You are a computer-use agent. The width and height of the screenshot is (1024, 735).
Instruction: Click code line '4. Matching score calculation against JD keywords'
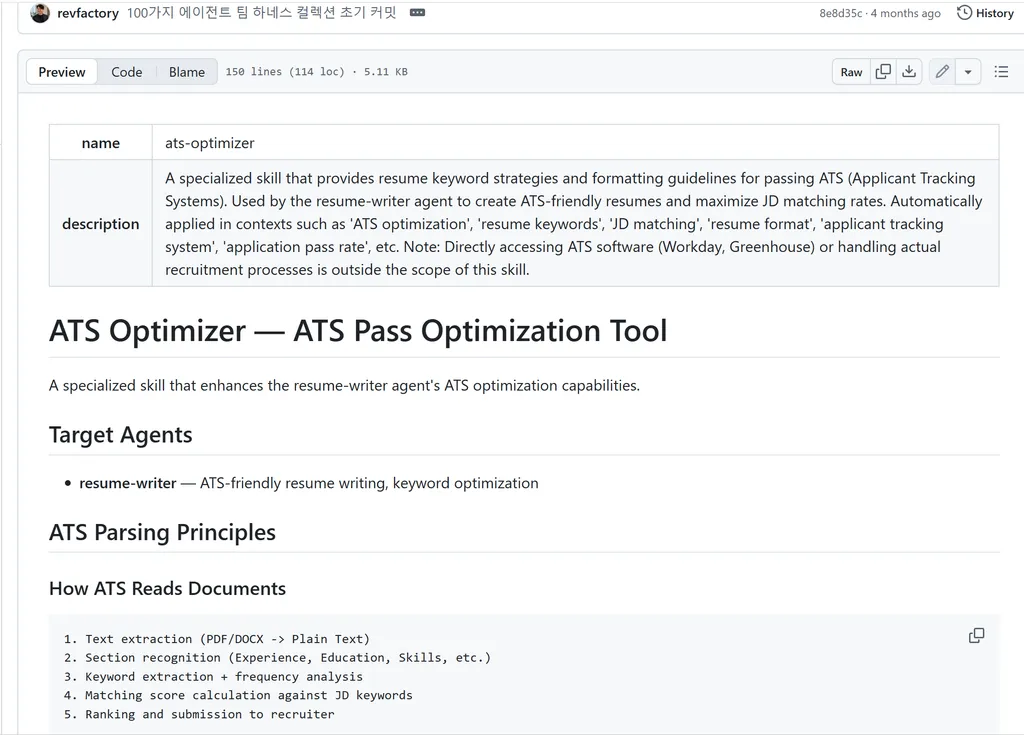point(238,696)
